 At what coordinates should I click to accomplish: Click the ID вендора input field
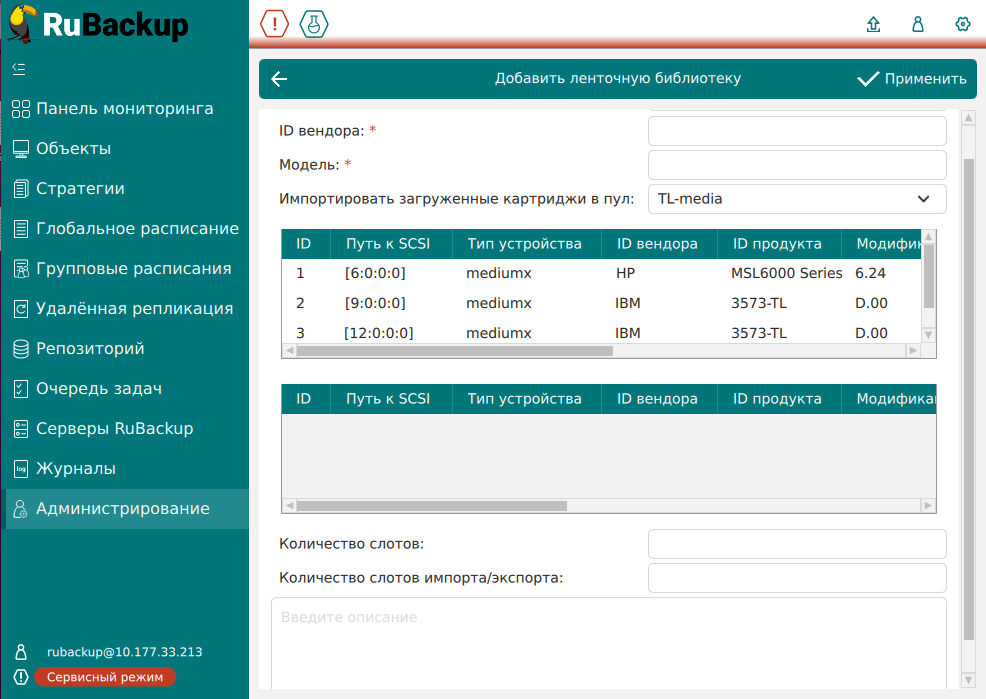pos(797,131)
